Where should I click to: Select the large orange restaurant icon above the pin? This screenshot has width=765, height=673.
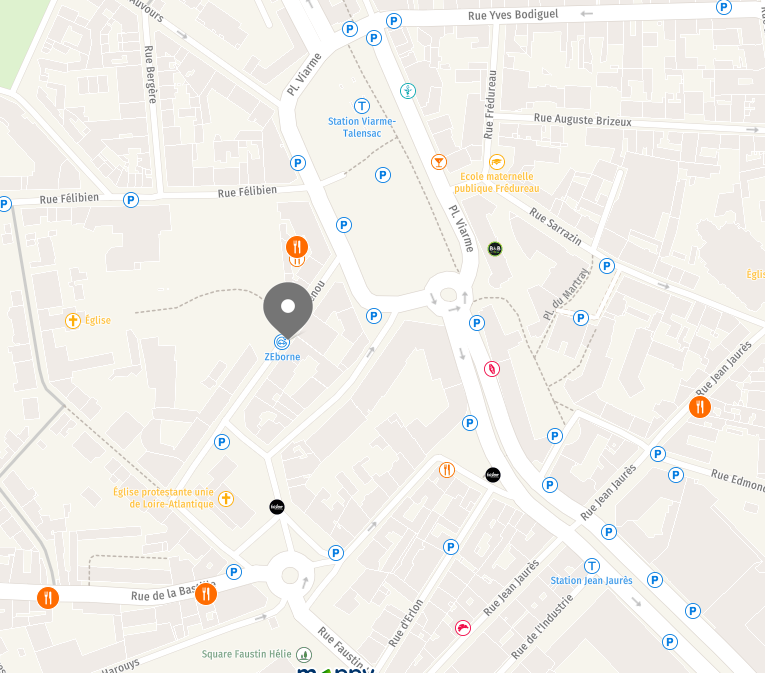(297, 247)
